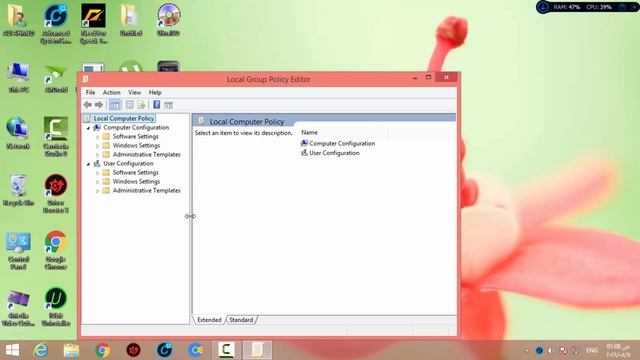640x360 pixels.
Task: Select Administrative Templates folder under User Configuration
Action: [x=147, y=190]
